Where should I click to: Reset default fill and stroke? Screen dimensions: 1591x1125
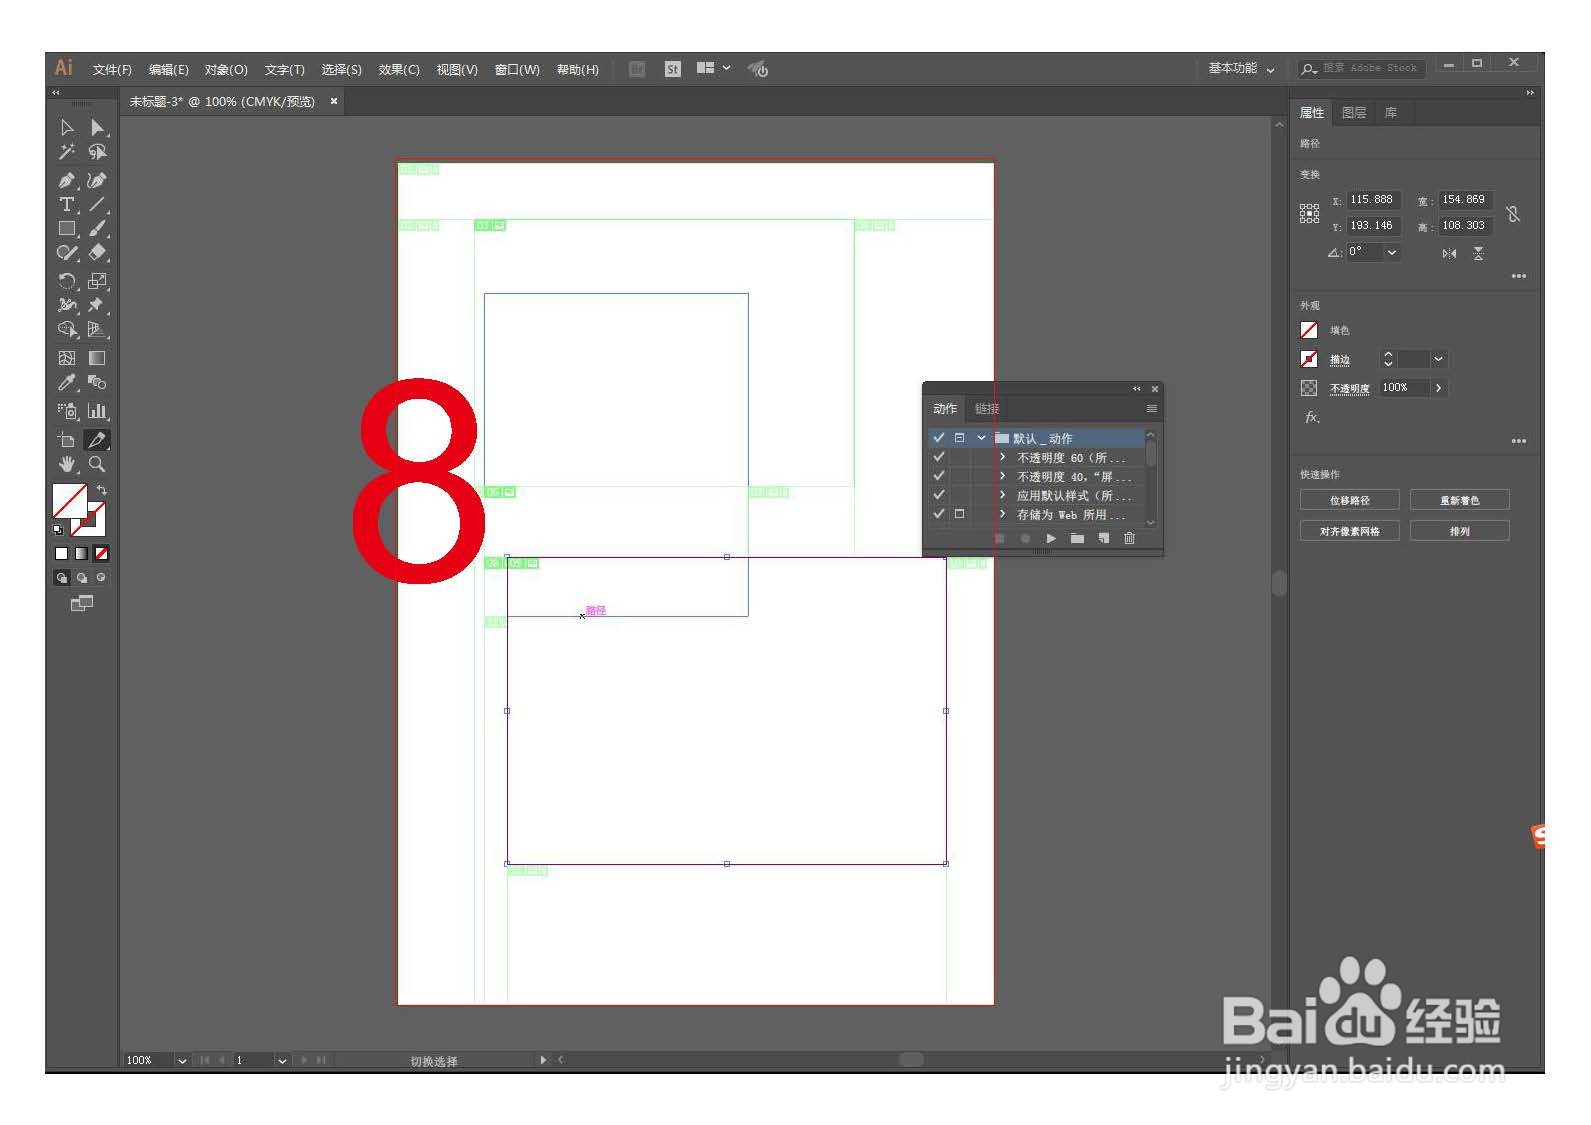58,529
